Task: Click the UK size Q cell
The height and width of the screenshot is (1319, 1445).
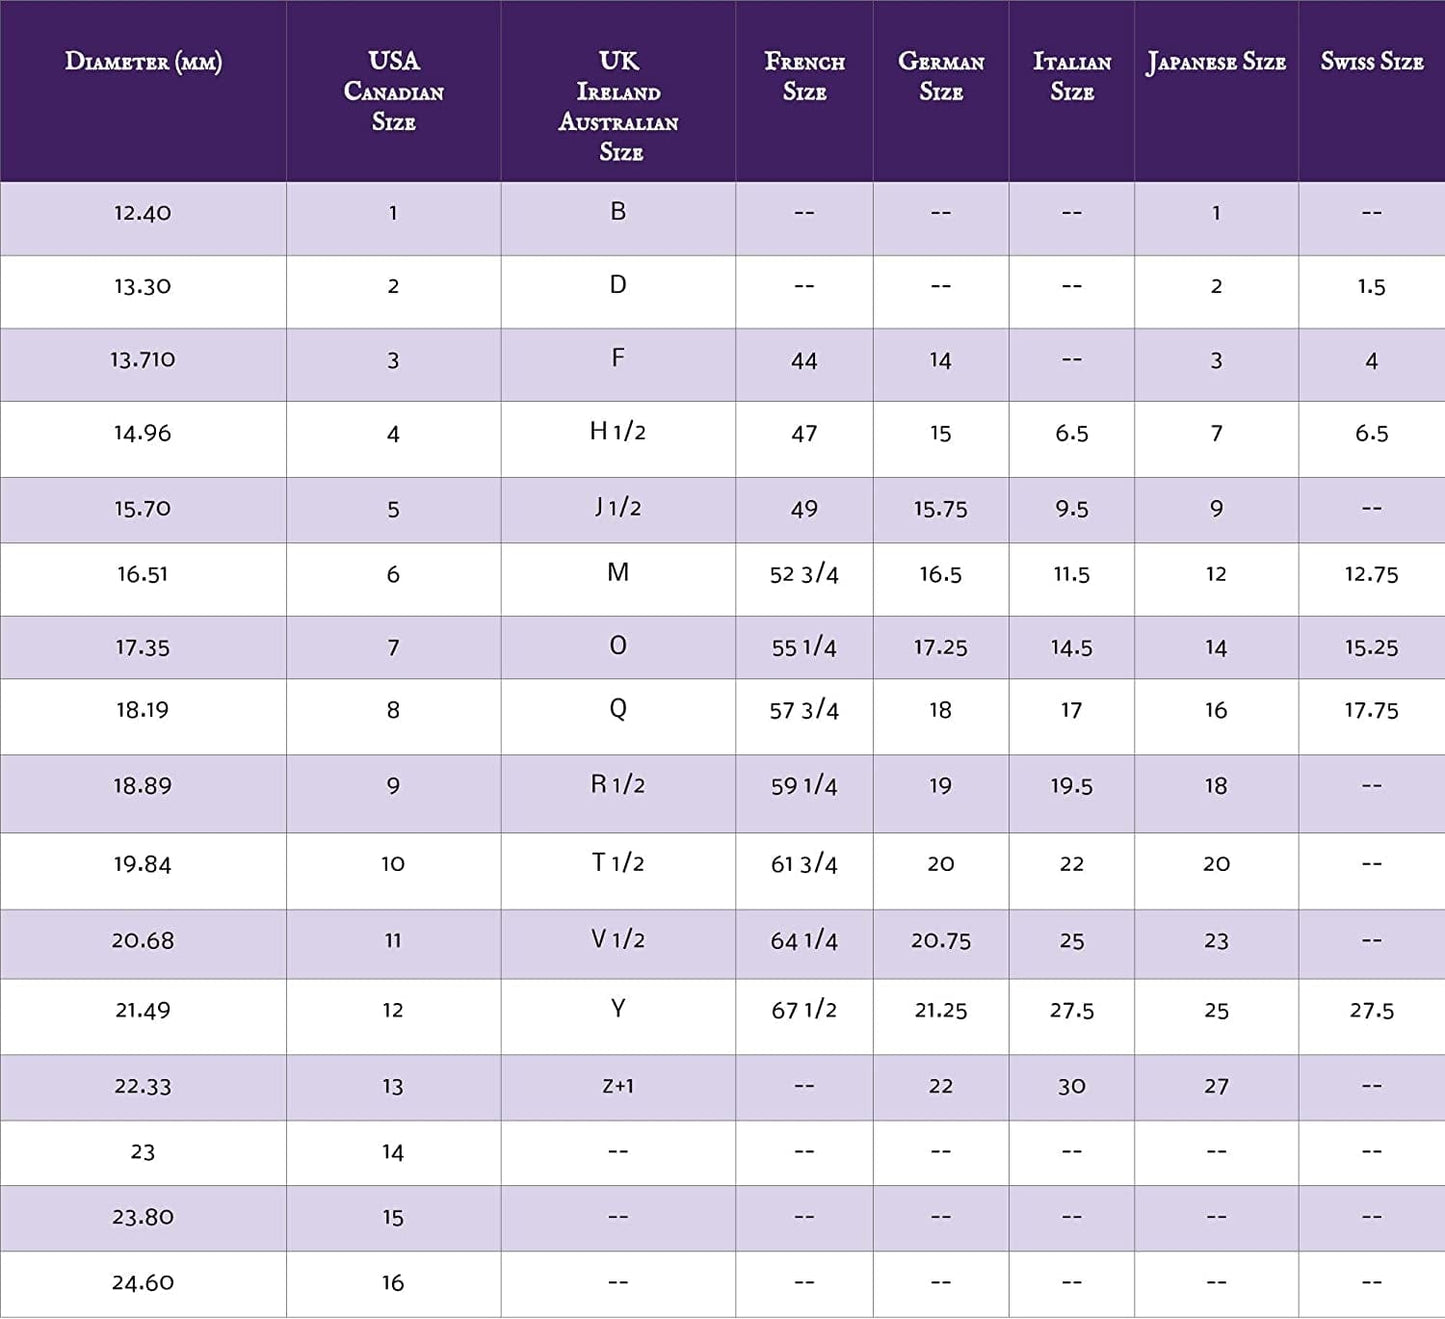Action: [618, 709]
